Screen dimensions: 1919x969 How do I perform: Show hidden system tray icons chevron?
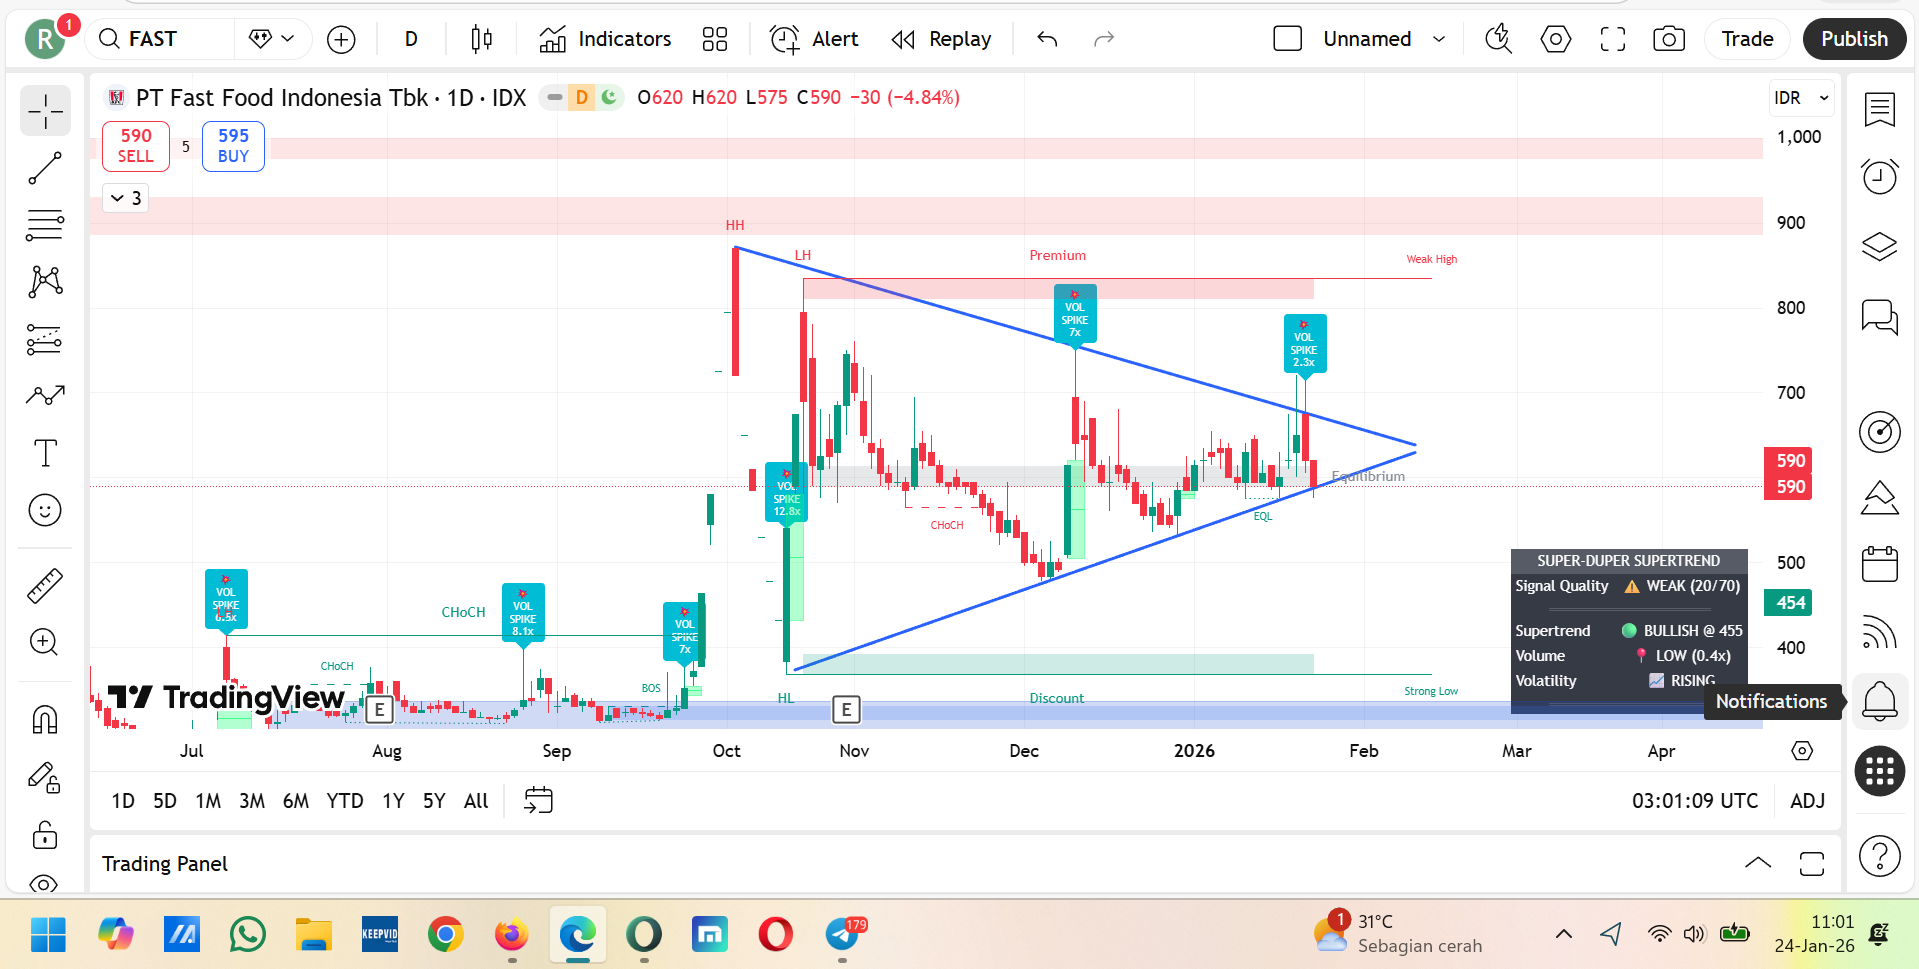(x=1563, y=934)
